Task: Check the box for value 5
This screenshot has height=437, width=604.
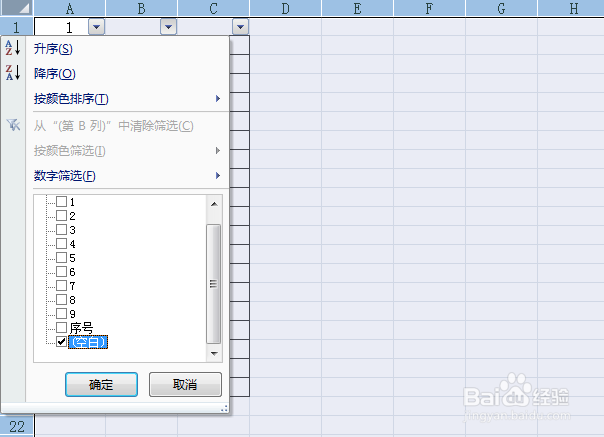Action: click(x=62, y=257)
